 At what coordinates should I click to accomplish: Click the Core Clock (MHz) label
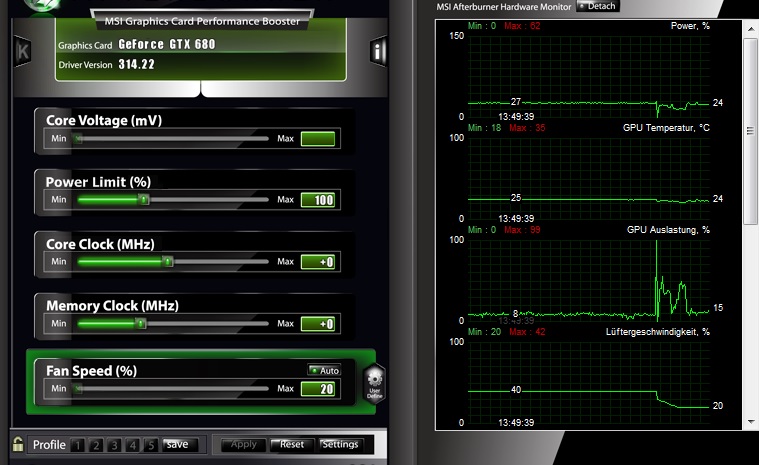[100, 244]
